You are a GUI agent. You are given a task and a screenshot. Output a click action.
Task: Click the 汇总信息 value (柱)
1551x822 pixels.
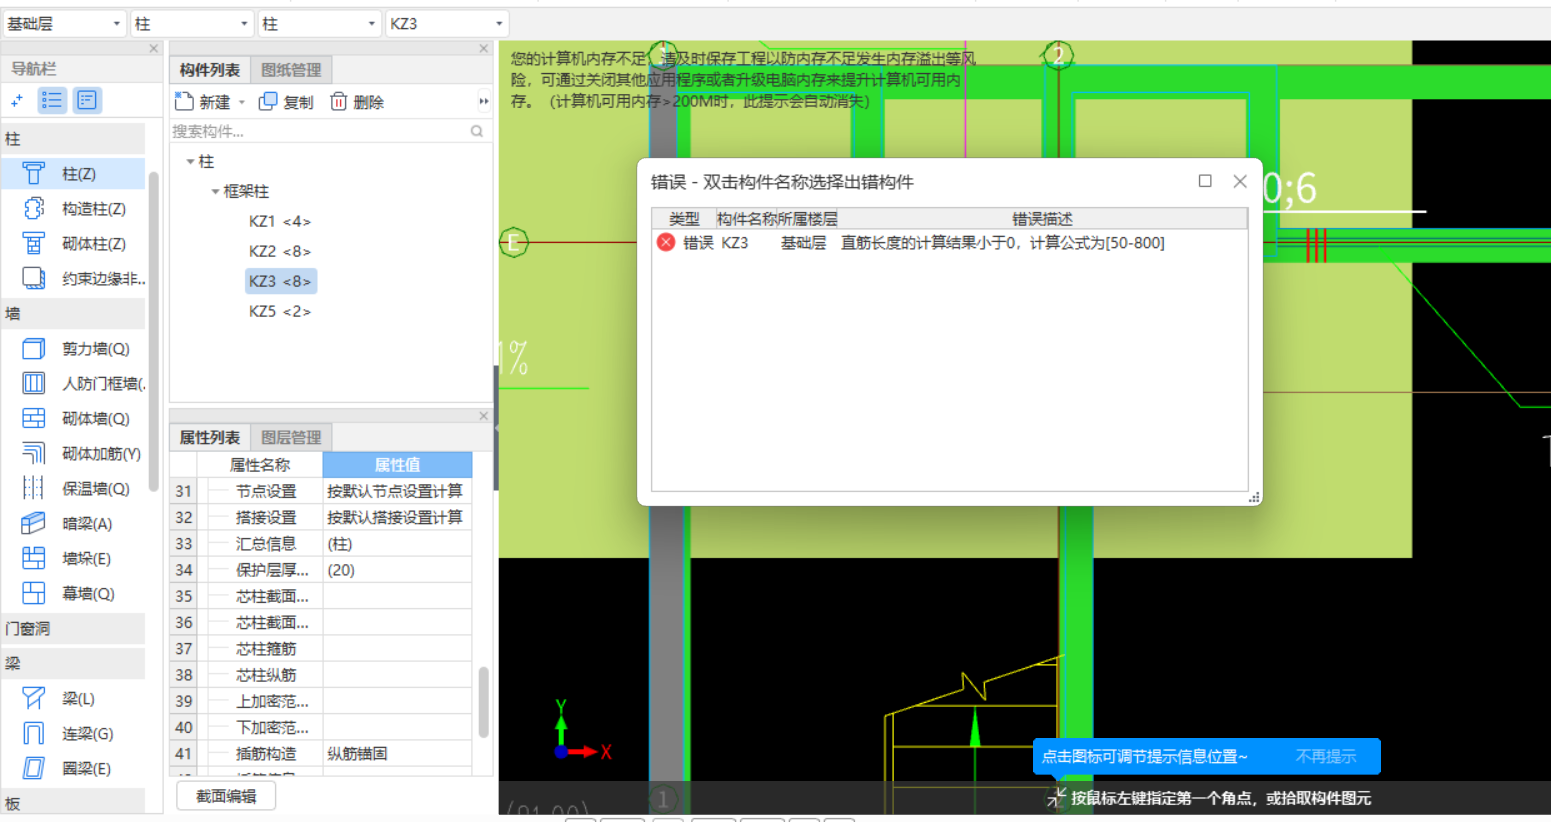[397, 544]
